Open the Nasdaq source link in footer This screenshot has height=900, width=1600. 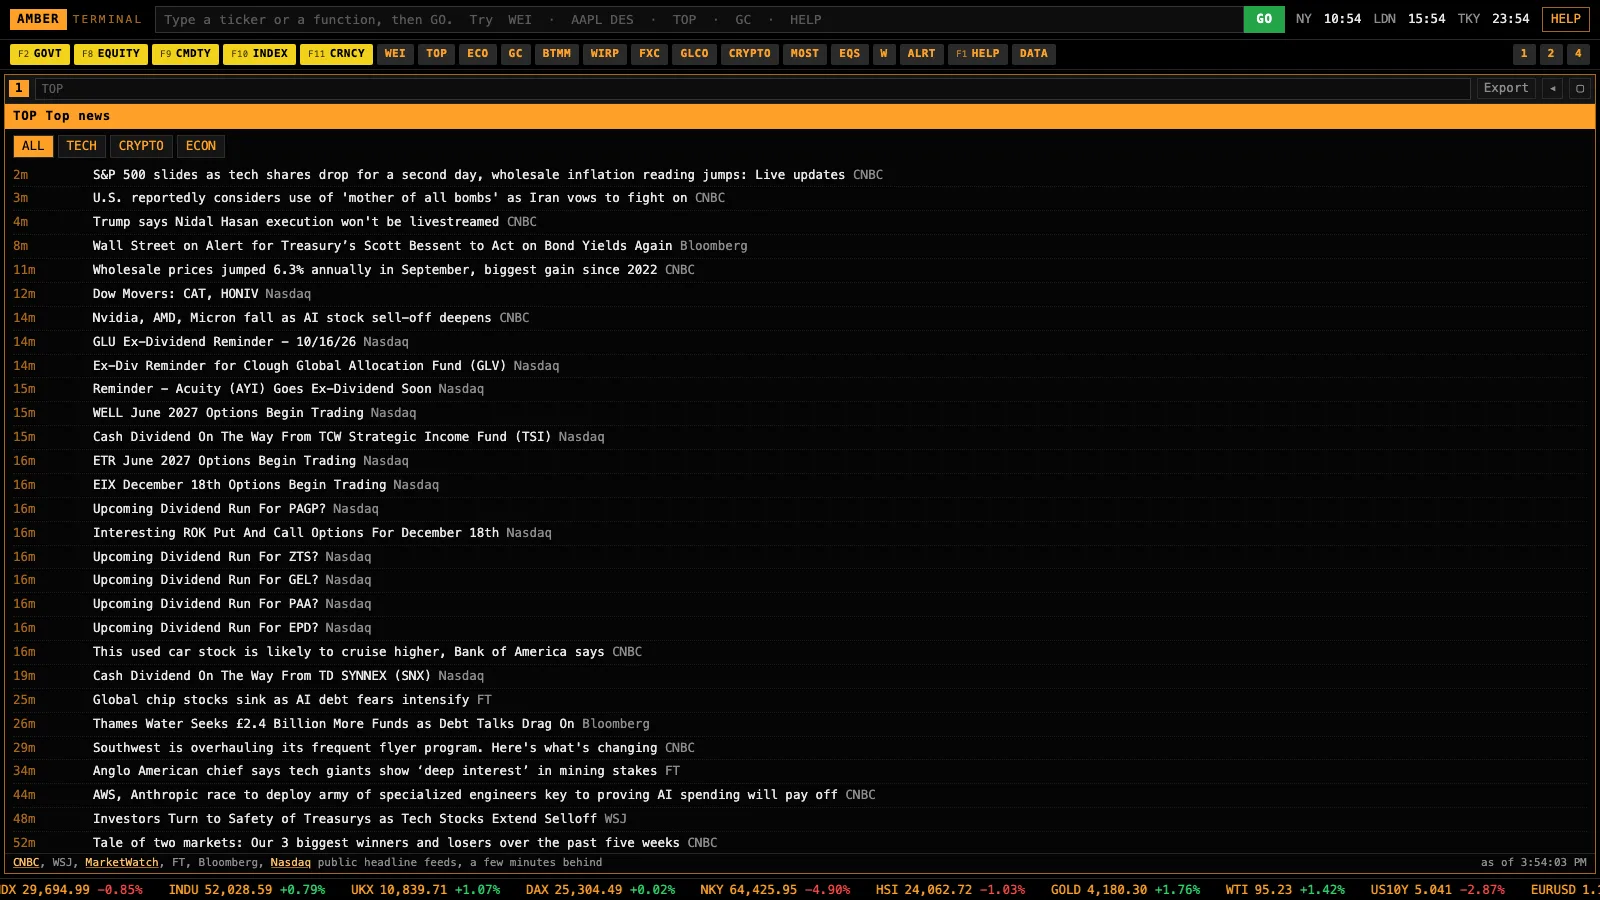click(291, 863)
